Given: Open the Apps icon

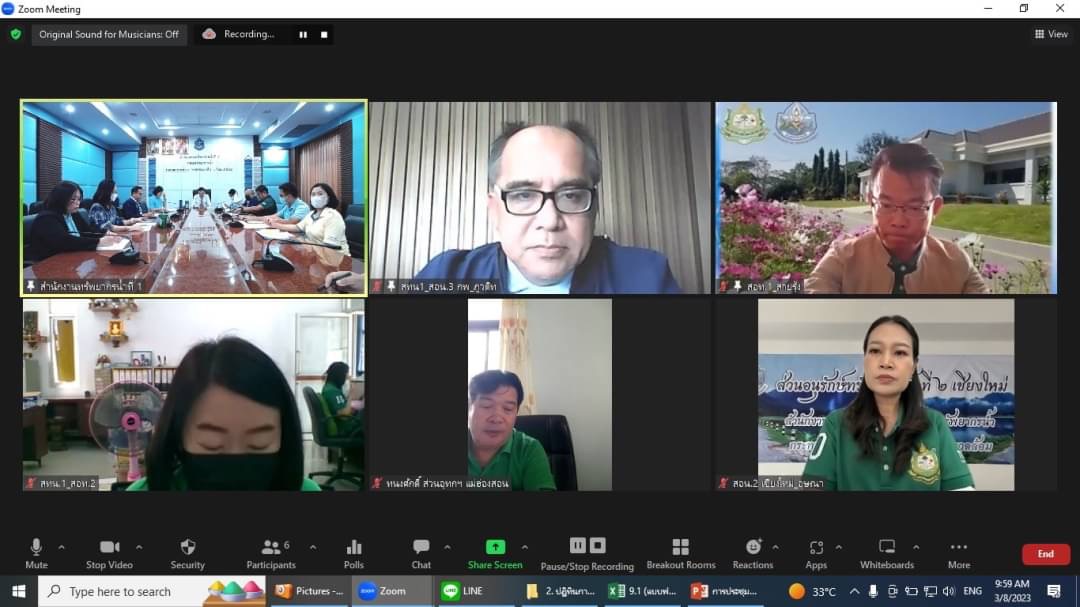Looking at the screenshot, I should [x=816, y=554].
